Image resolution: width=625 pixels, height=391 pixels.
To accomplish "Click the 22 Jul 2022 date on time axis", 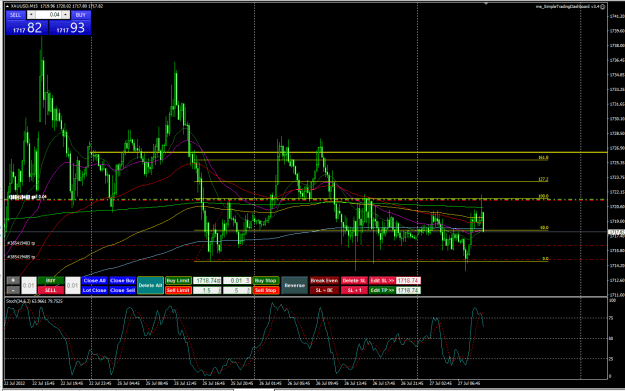I will [x=14, y=383].
